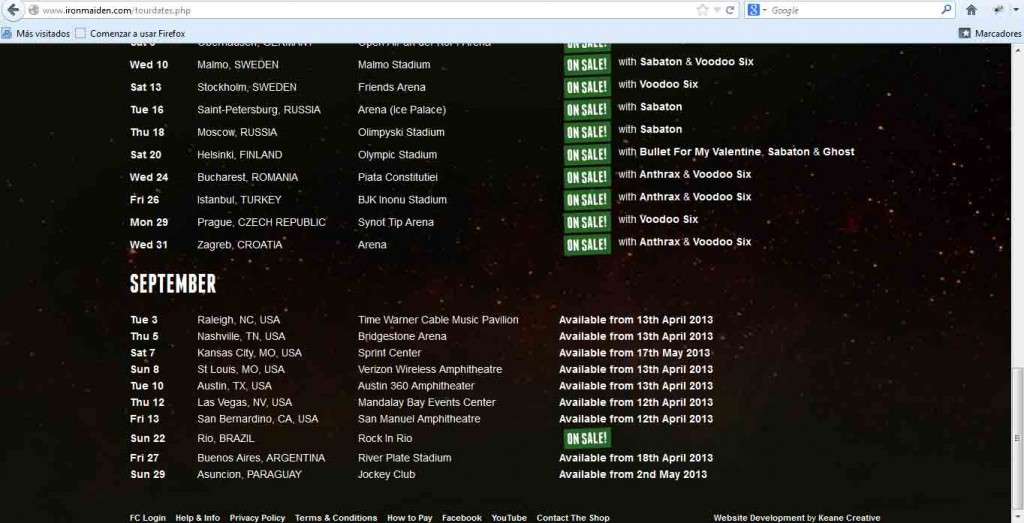Click the vertical scrollbar thumb
Image resolution: width=1024 pixels, height=523 pixels.
click(1017, 438)
